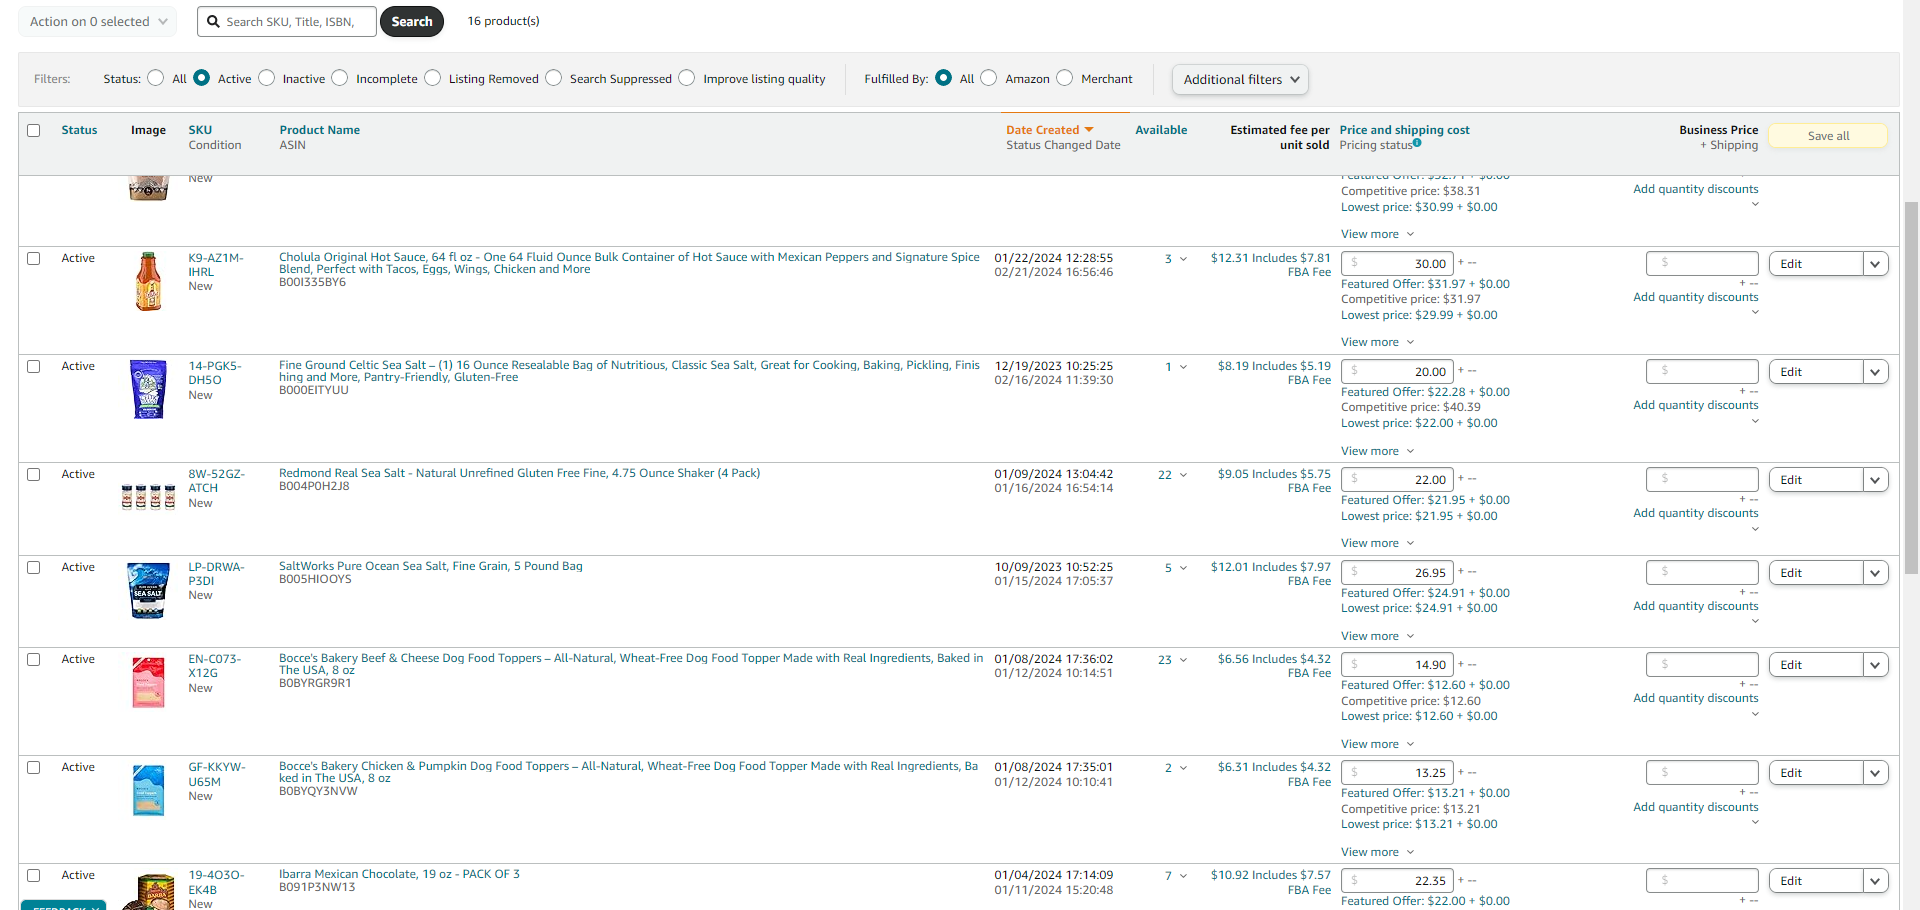Expand View more under Celtic Sea Salt pricing

[x=1378, y=451]
